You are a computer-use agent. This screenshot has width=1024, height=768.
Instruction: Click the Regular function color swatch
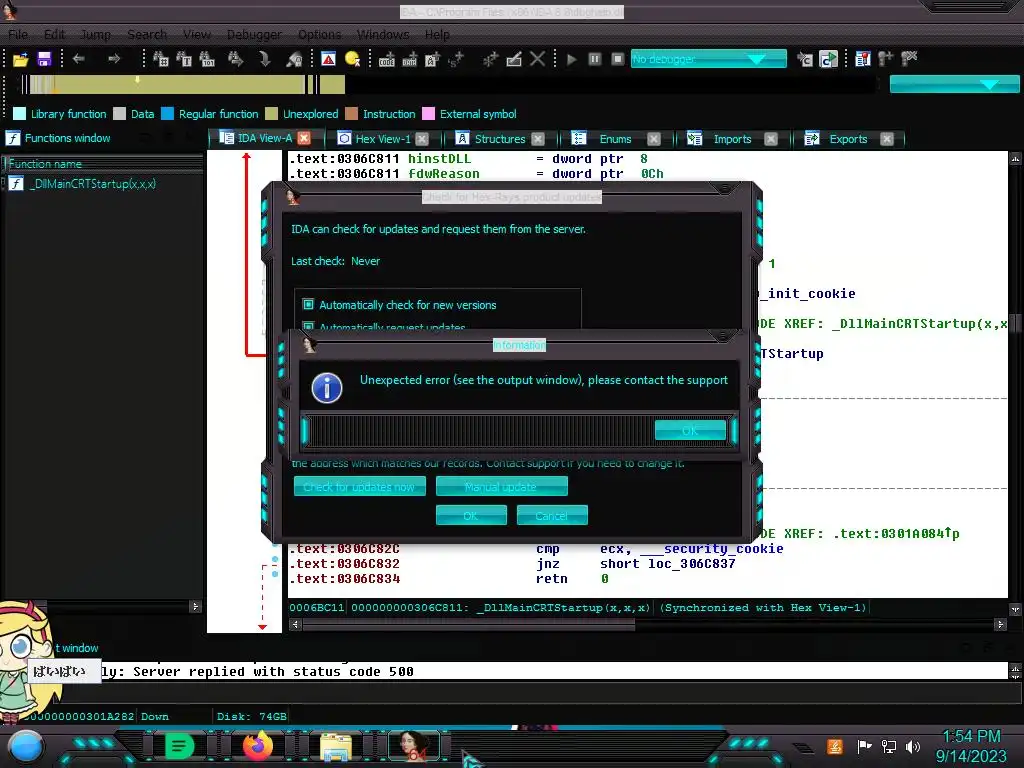[x=167, y=114]
